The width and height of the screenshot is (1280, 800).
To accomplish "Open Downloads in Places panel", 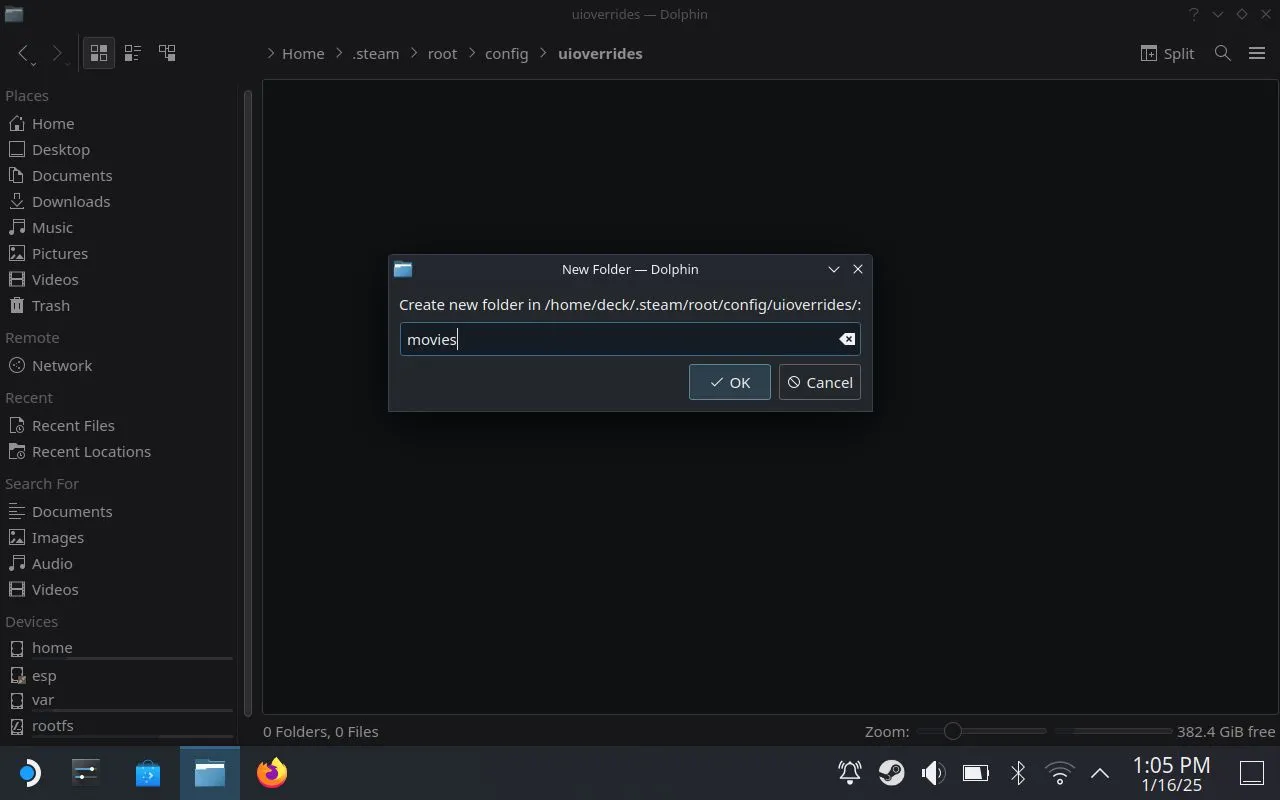I will [70, 201].
